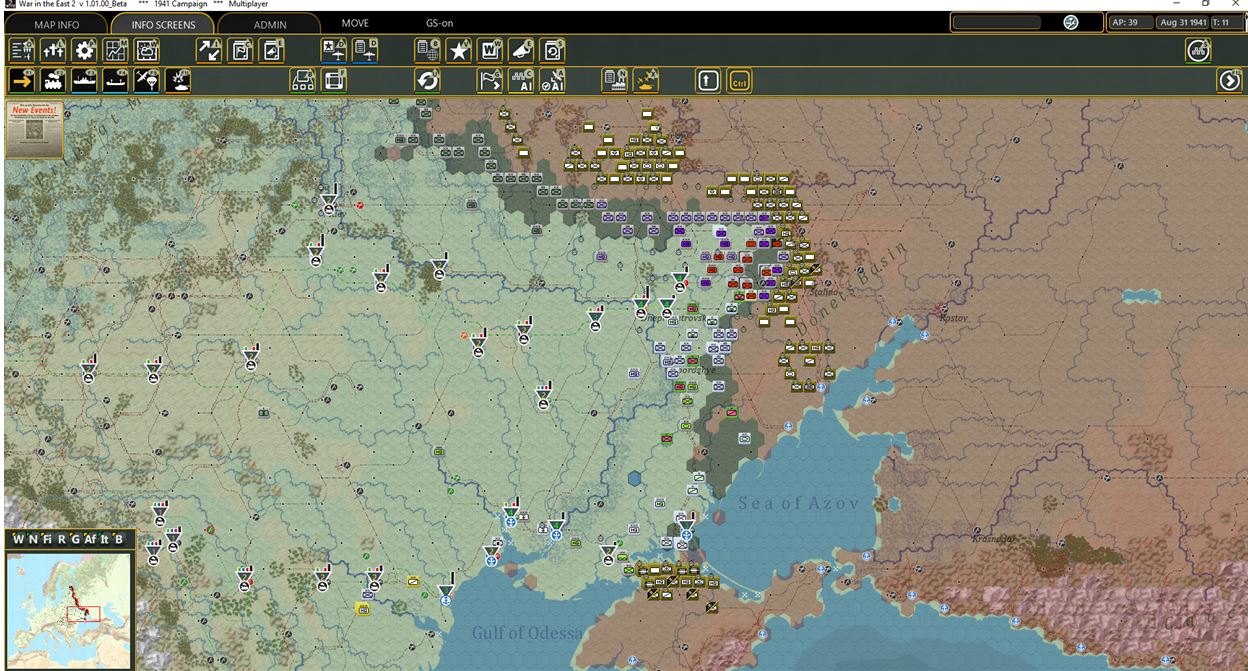Open the air directive list-plane icon

pyautogui.click(x=365, y=50)
